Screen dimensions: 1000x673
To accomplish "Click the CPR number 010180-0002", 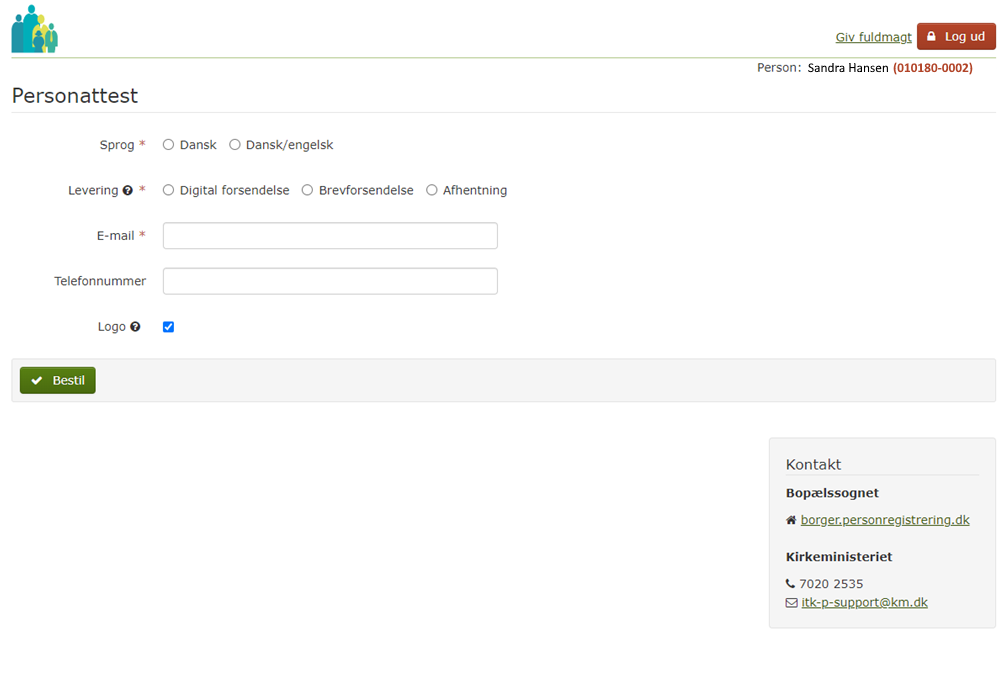I will tap(932, 68).
